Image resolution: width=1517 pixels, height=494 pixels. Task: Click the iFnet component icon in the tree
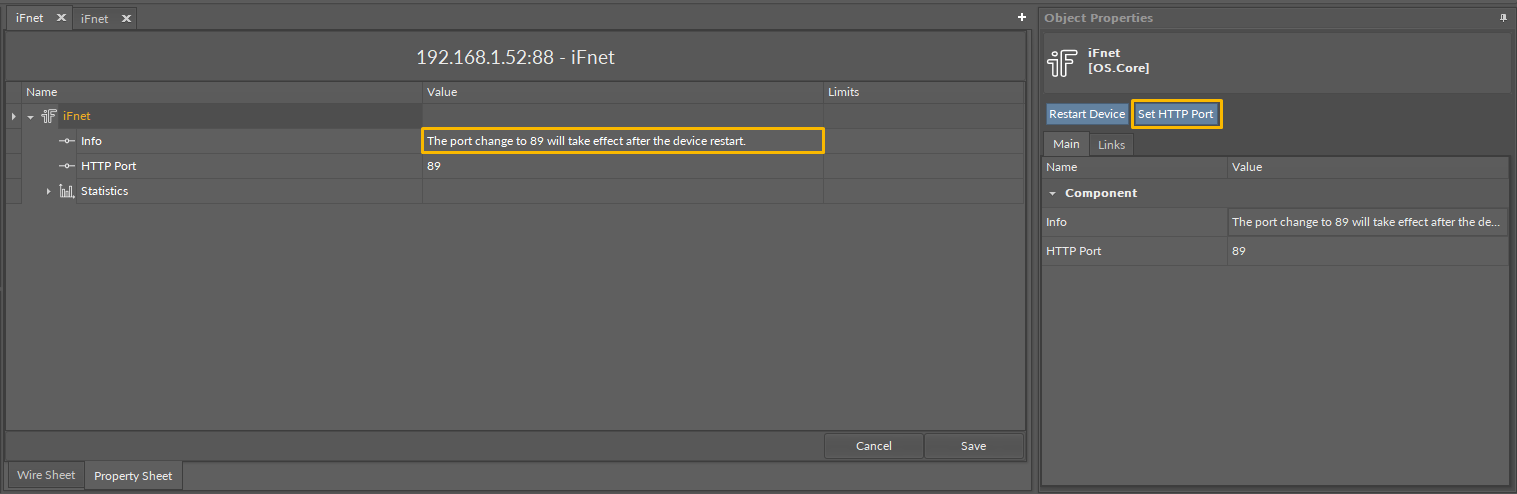click(x=48, y=116)
